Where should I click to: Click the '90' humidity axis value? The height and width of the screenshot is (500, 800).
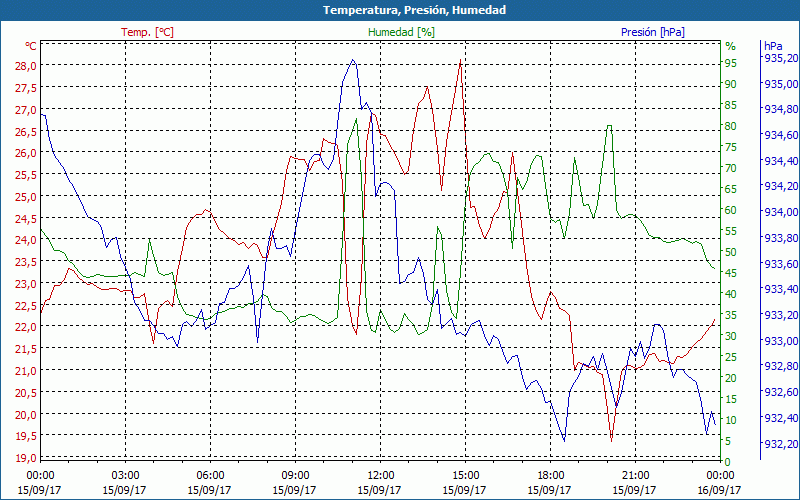731,84
